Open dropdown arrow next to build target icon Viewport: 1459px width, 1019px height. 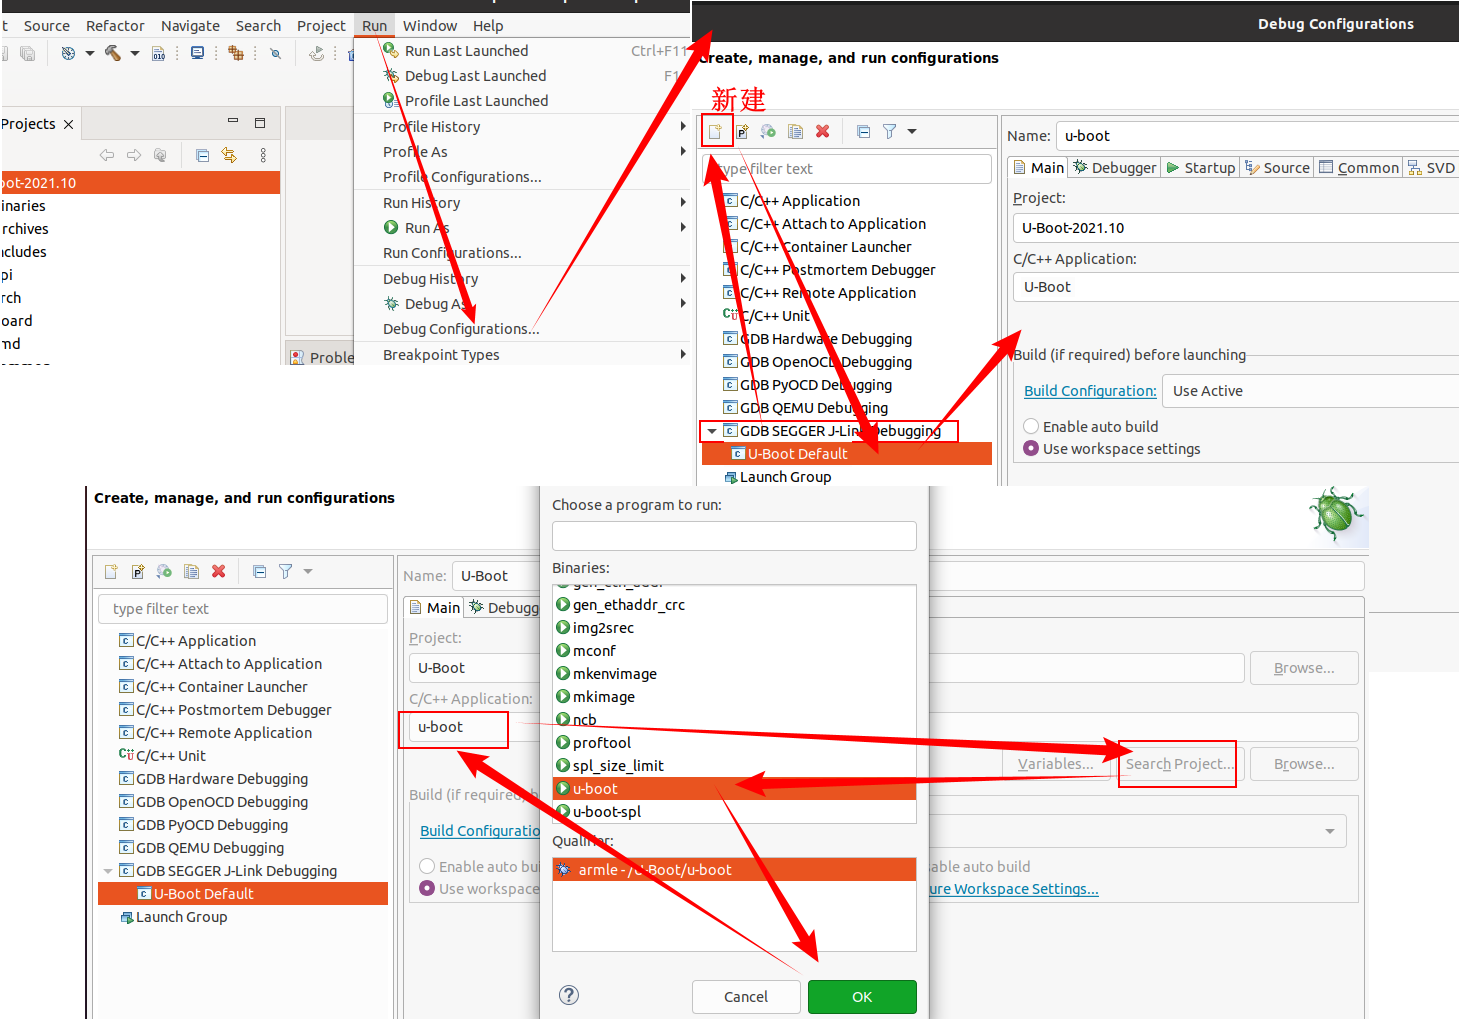tap(89, 53)
